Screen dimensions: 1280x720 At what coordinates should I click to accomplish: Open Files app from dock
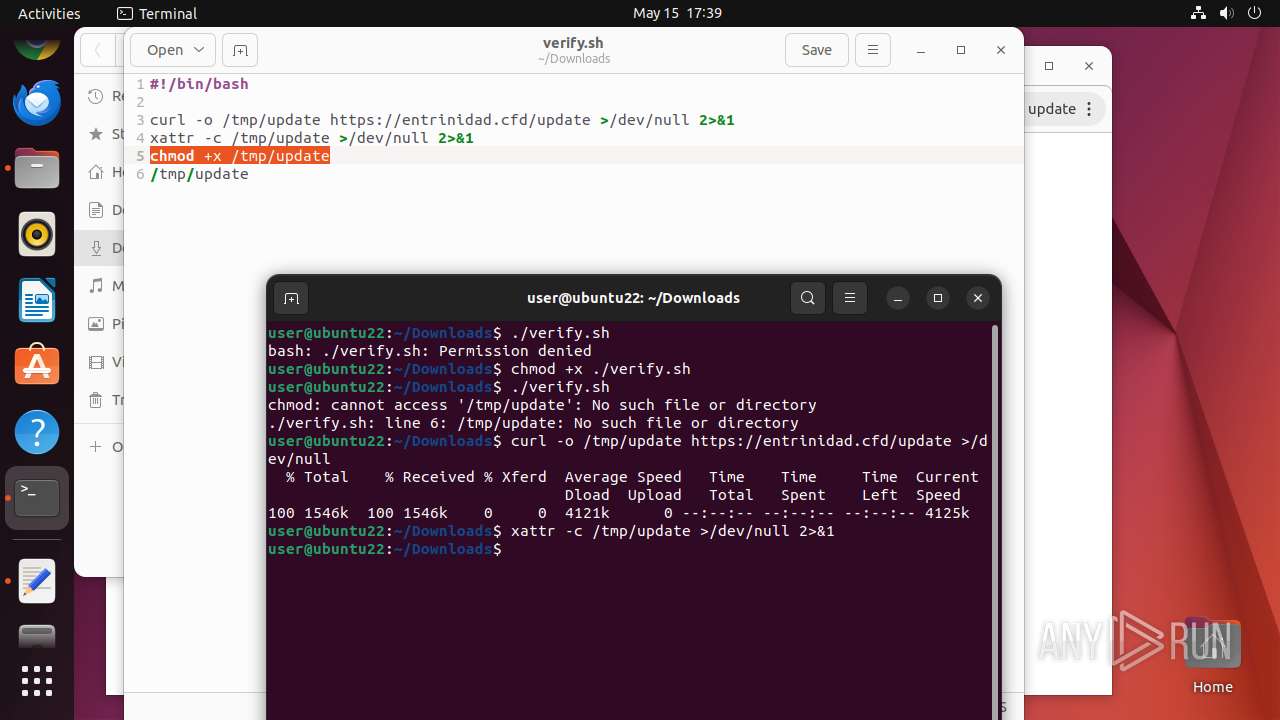click(37, 168)
